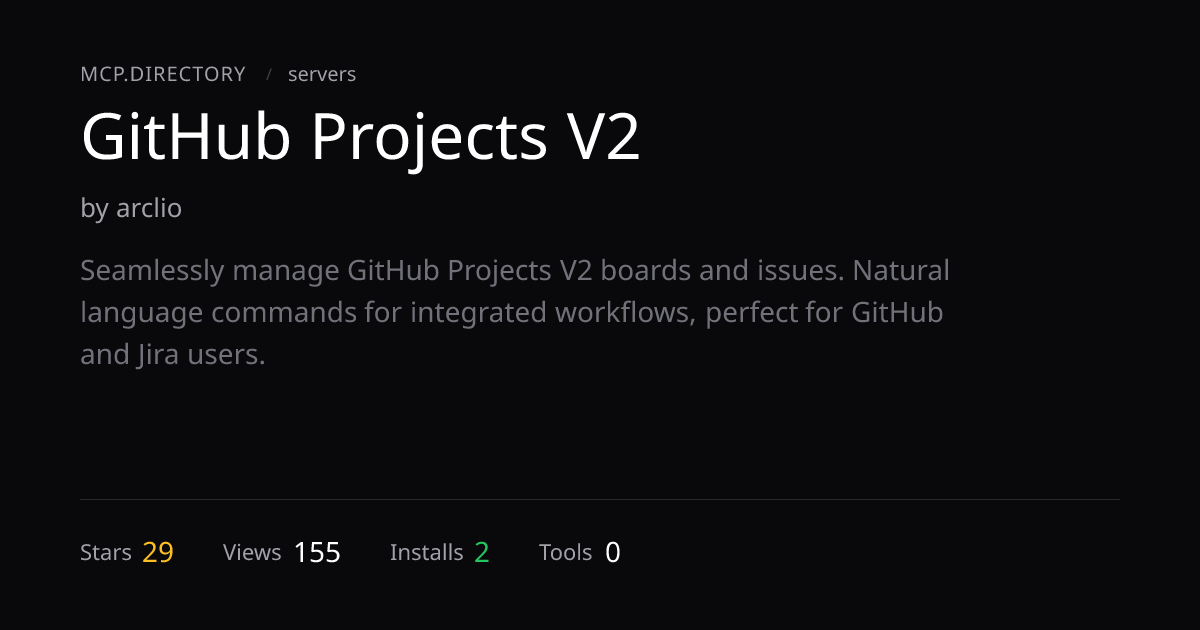Click 'and Jira users.' description line
1200x630 pixels.
tap(173, 354)
